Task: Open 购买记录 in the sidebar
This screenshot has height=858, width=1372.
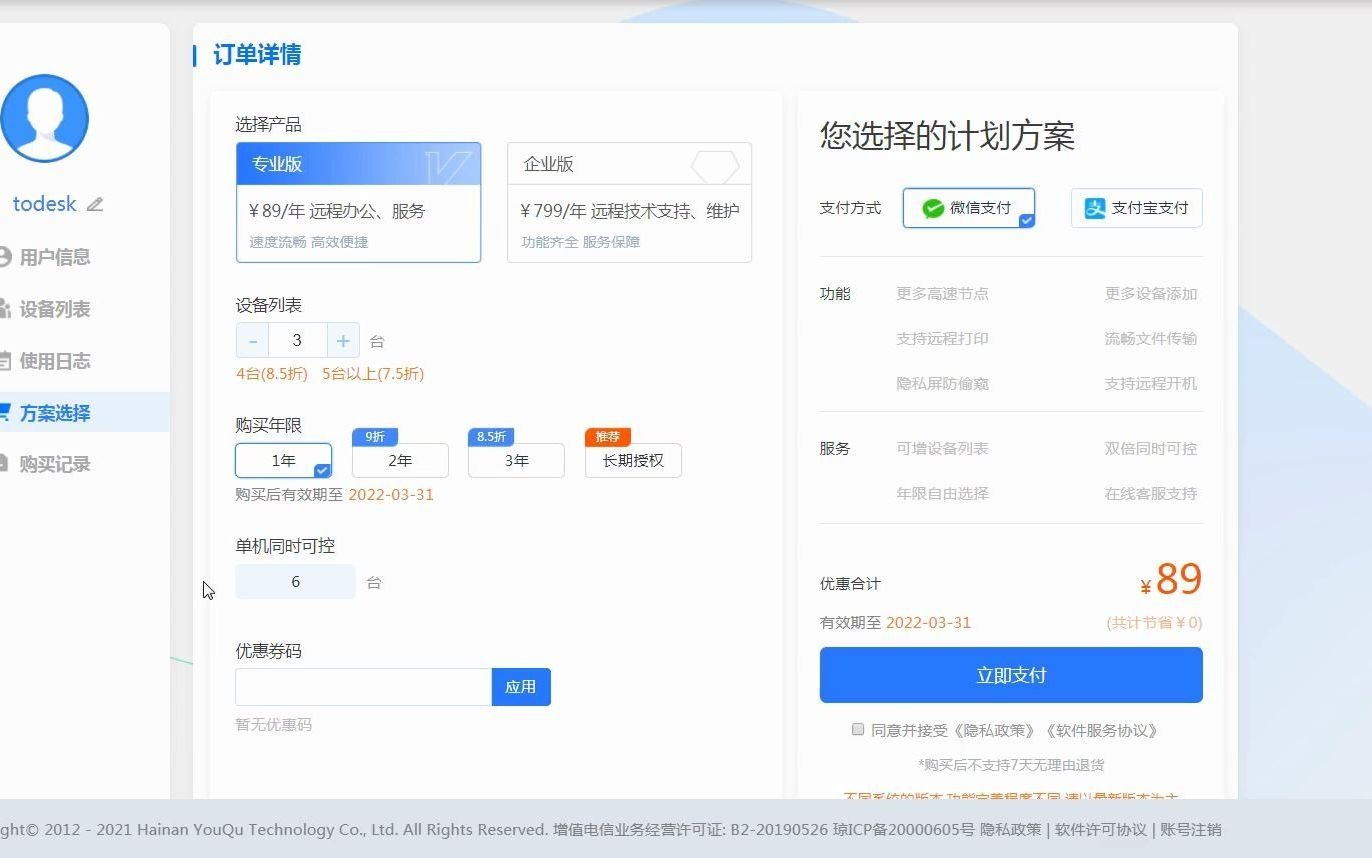Action: pos(55,464)
